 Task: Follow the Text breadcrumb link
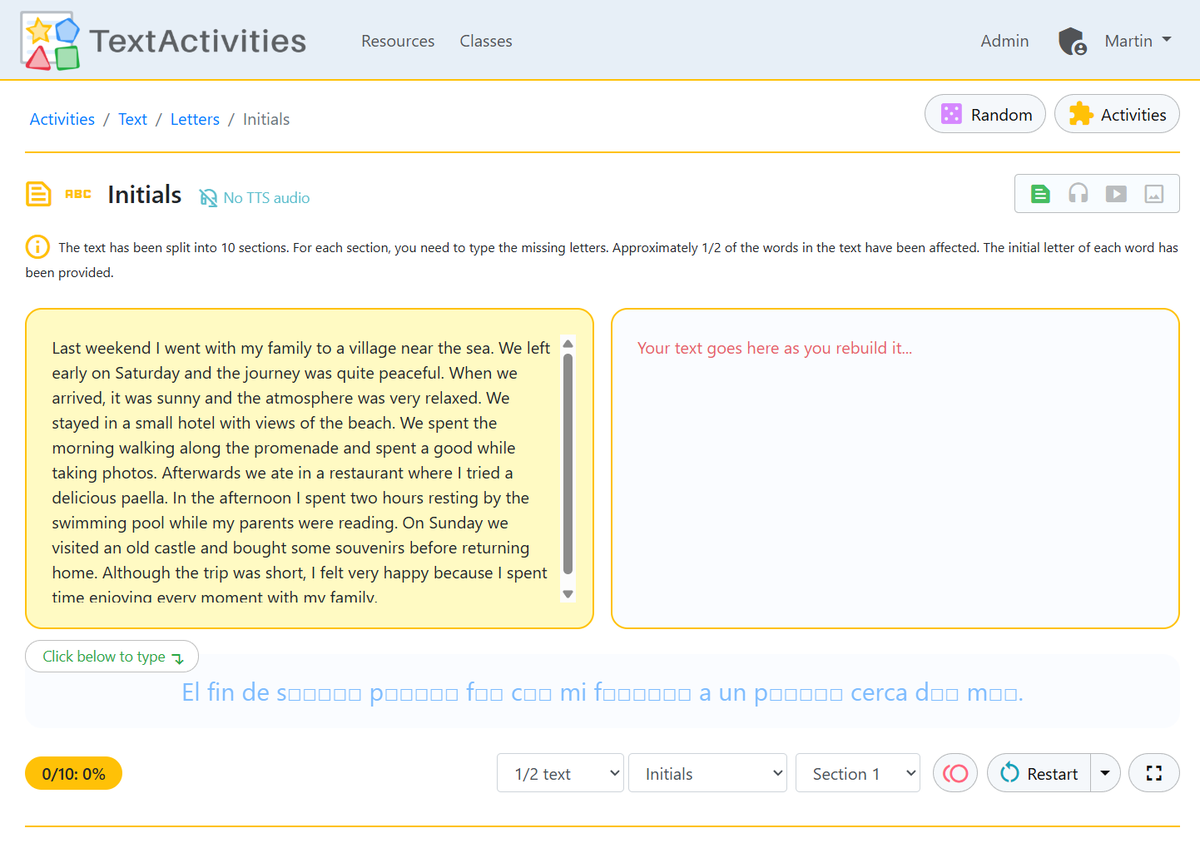click(132, 119)
